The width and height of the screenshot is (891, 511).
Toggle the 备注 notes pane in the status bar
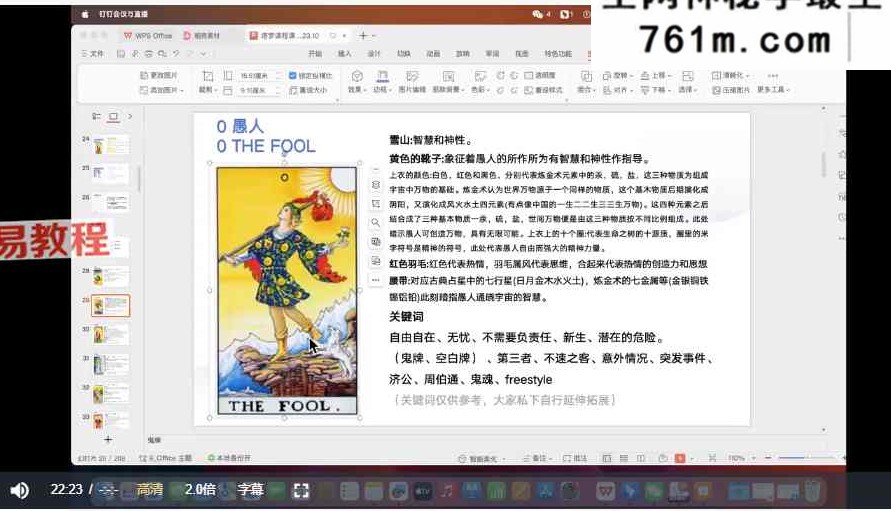[537, 458]
